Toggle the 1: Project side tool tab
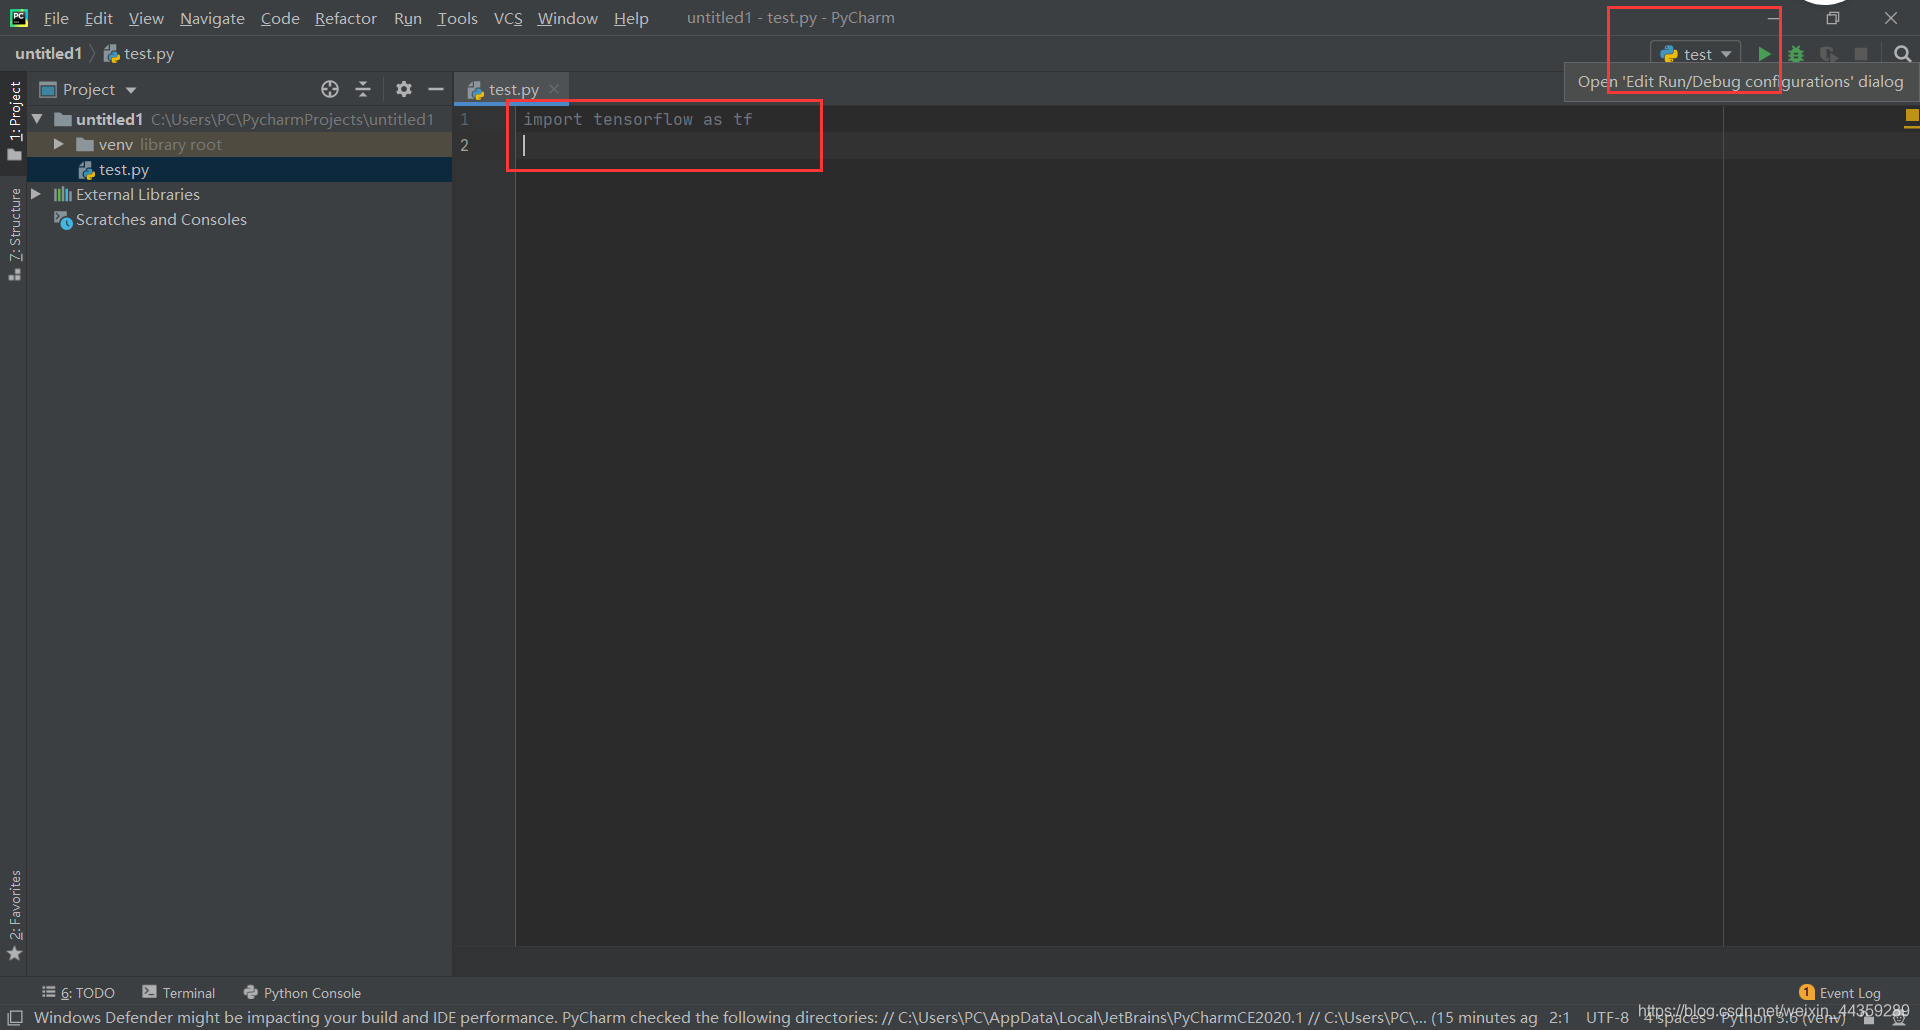Screen dimensions: 1920x1030 click(14, 120)
